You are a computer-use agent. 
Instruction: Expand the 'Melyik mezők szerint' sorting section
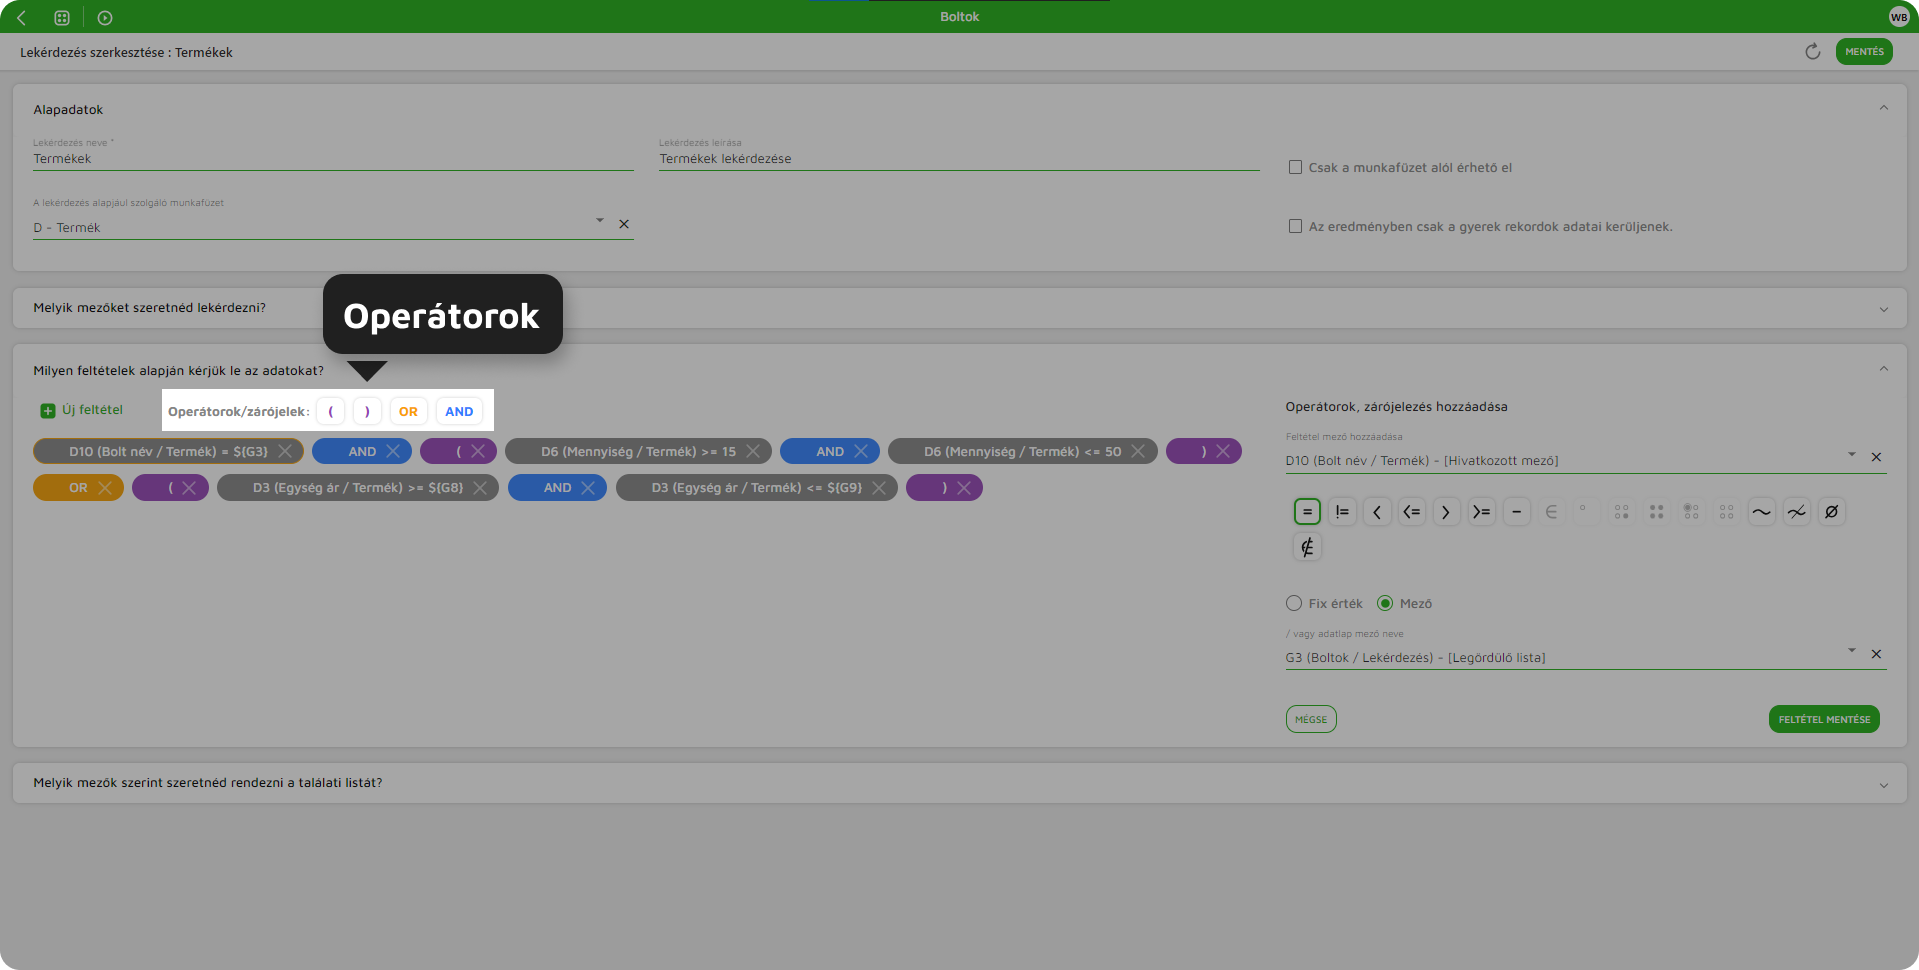(1884, 785)
